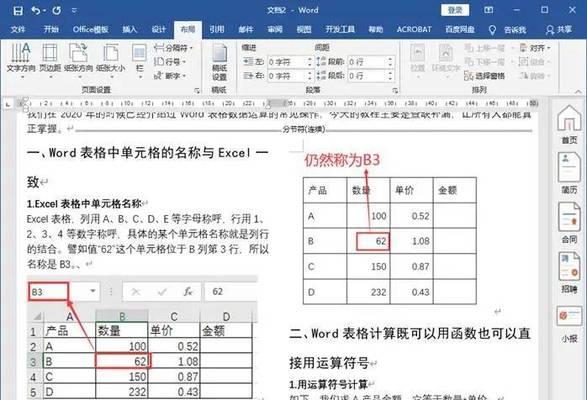Open the 纸张方向 orientation options

(x=78, y=60)
